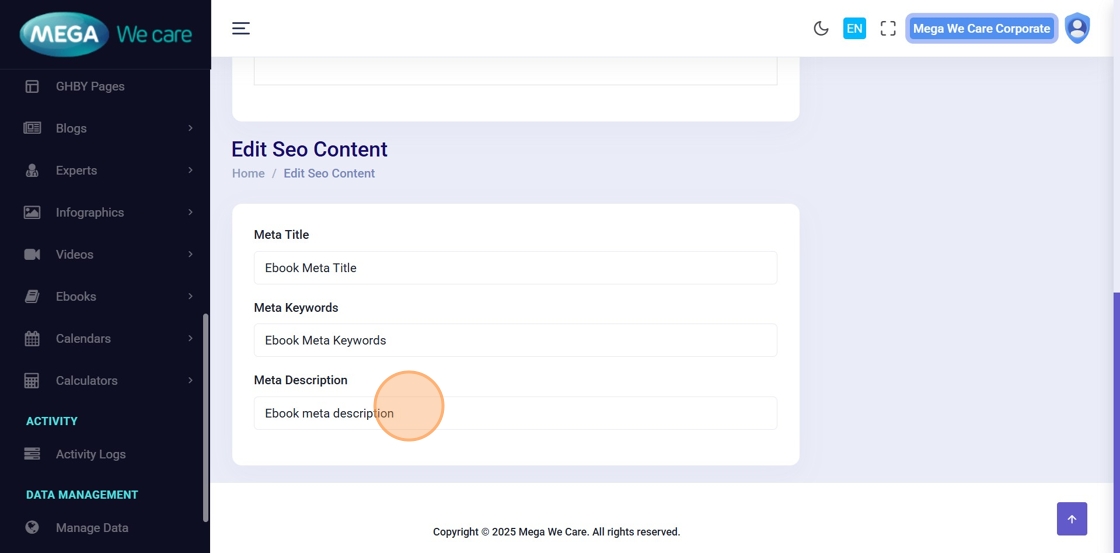Open the Videos sidebar menu
The height and width of the screenshot is (553, 1120).
pyautogui.click(x=75, y=255)
